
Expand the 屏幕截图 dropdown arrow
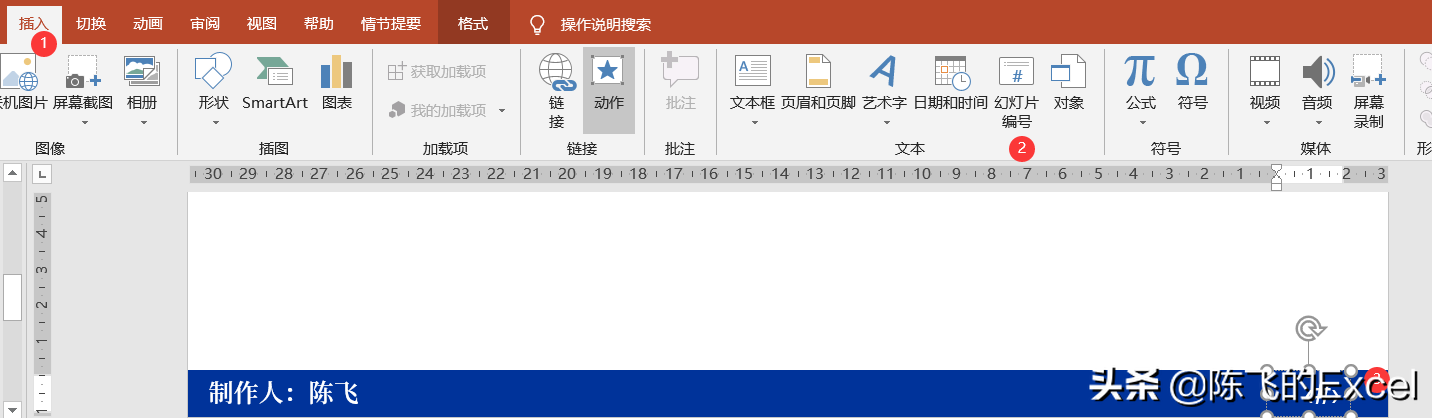84,123
